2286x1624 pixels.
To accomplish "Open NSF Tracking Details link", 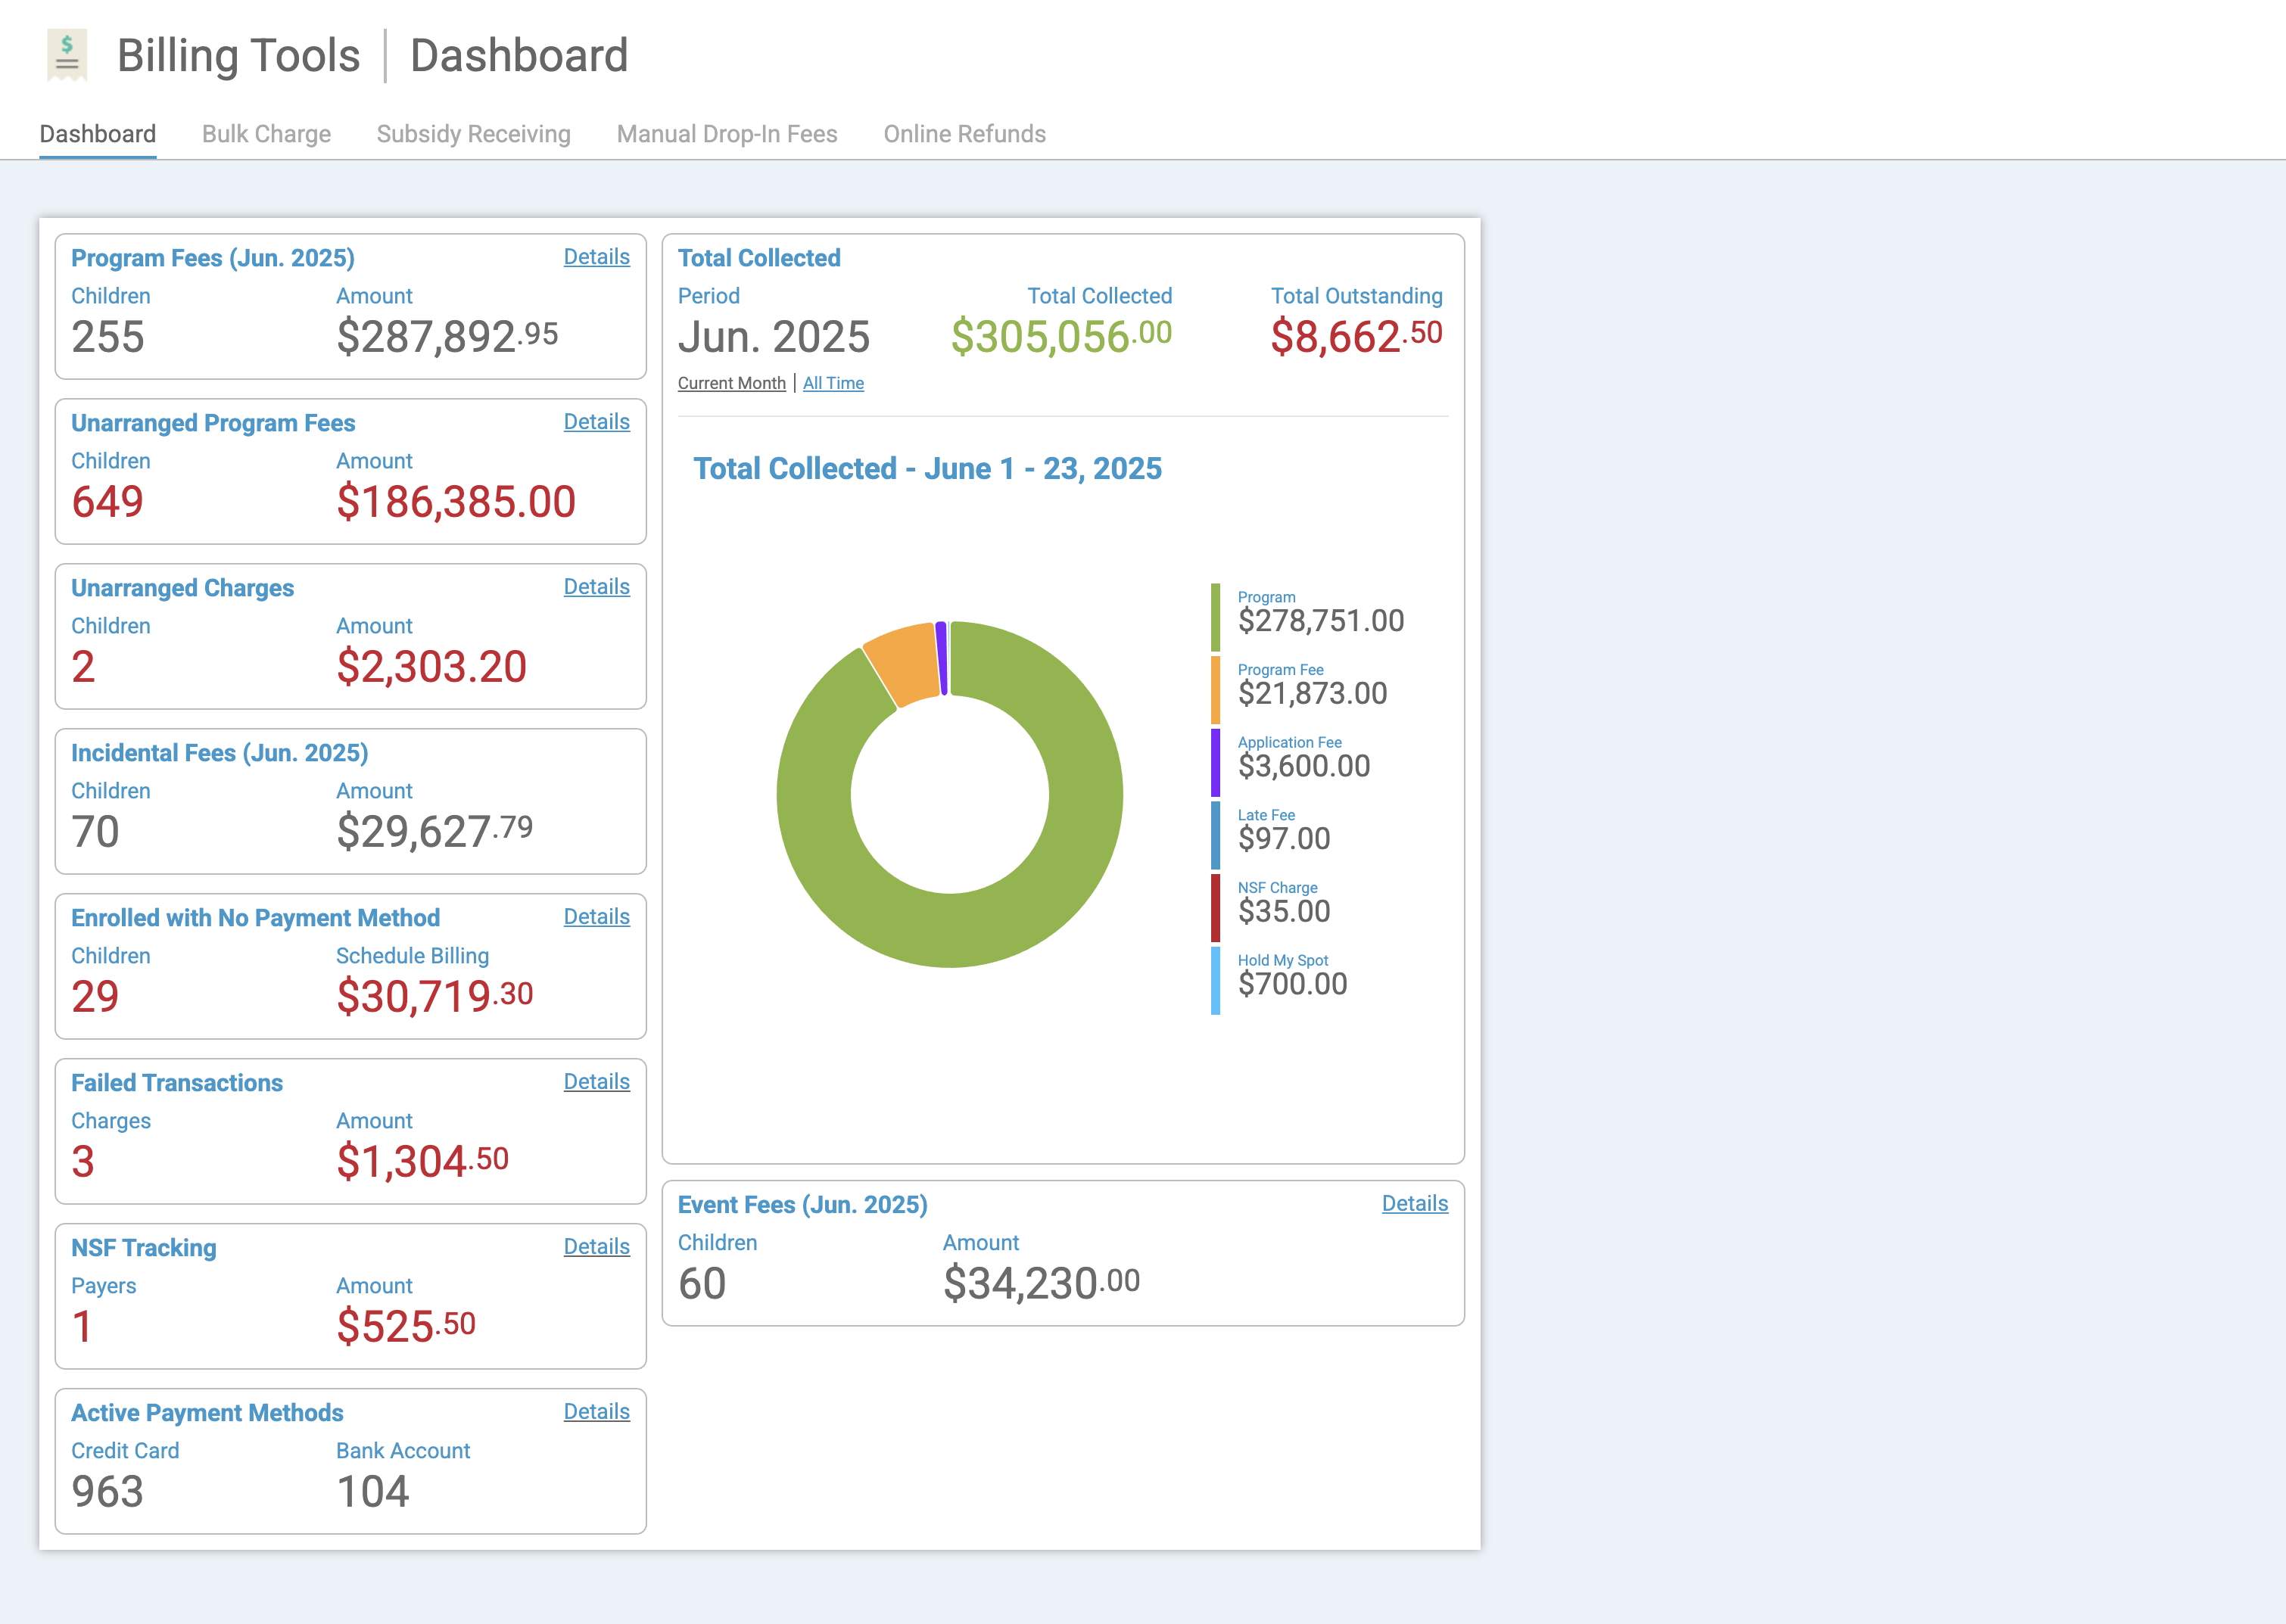I will 596,1247.
